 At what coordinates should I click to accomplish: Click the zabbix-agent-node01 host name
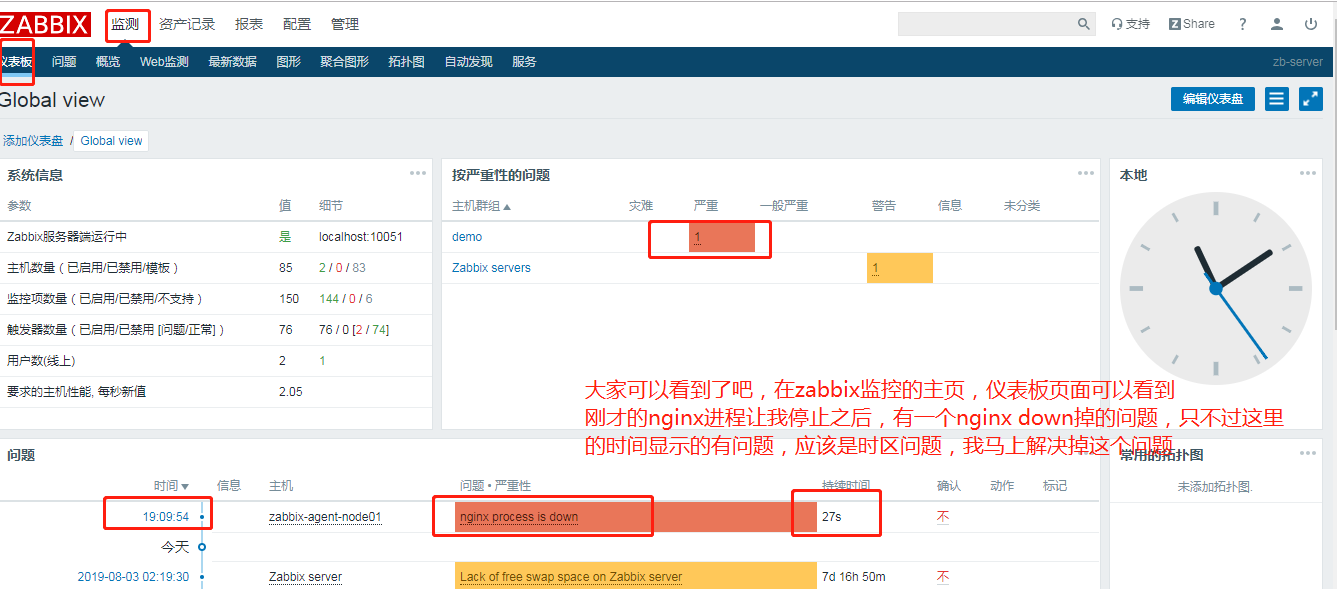pyautogui.click(x=325, y=517)
